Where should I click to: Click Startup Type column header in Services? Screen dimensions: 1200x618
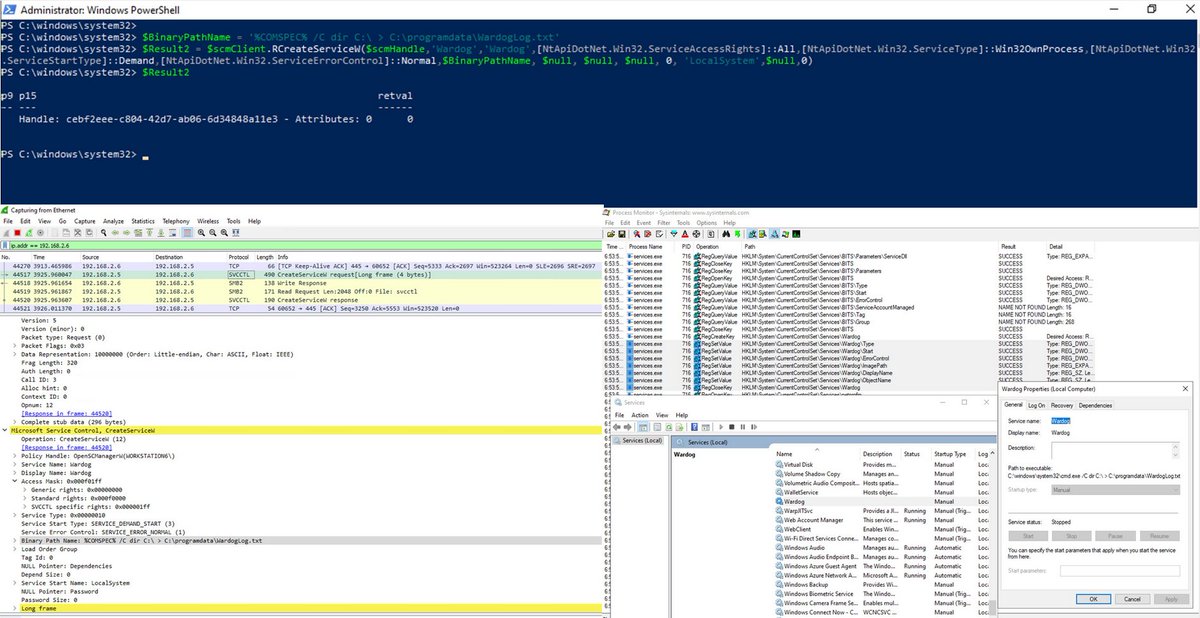pos(950,453)
